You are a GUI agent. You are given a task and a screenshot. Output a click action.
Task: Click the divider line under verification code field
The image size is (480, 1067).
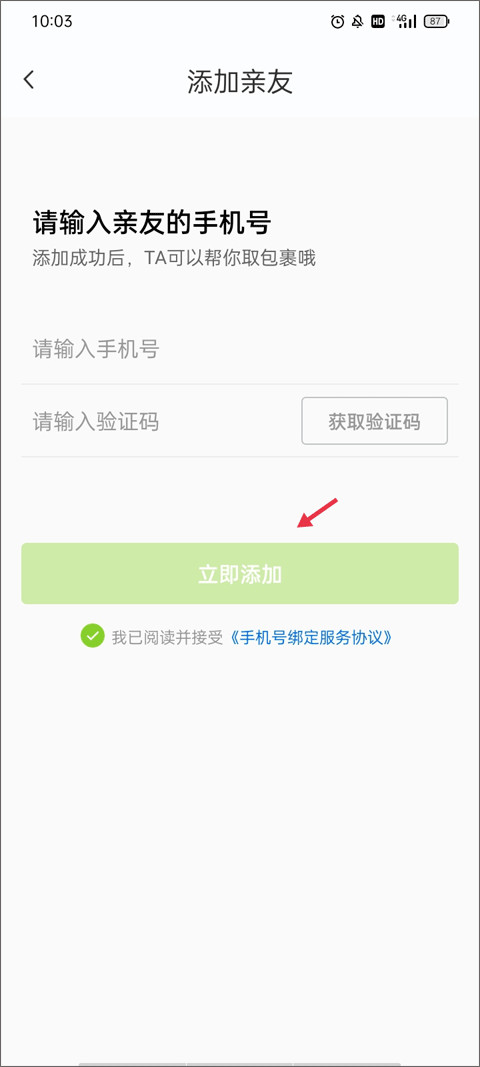240,456
